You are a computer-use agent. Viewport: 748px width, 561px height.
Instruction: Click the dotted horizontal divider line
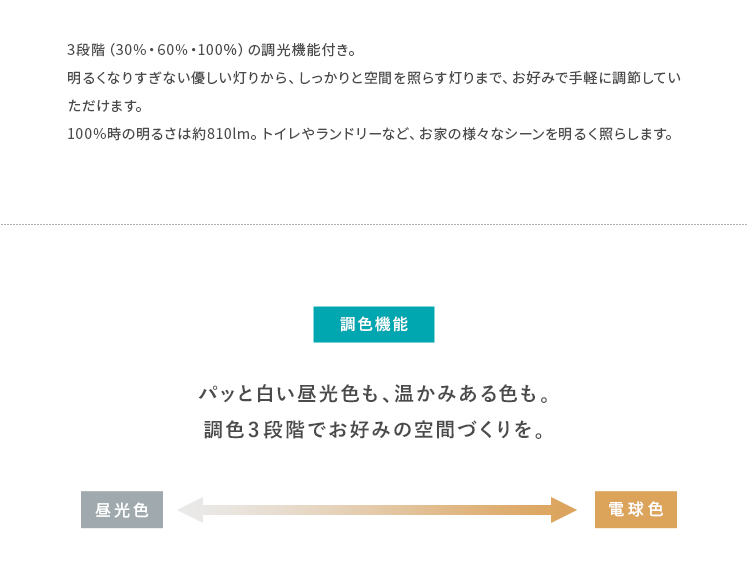(374, 225)
